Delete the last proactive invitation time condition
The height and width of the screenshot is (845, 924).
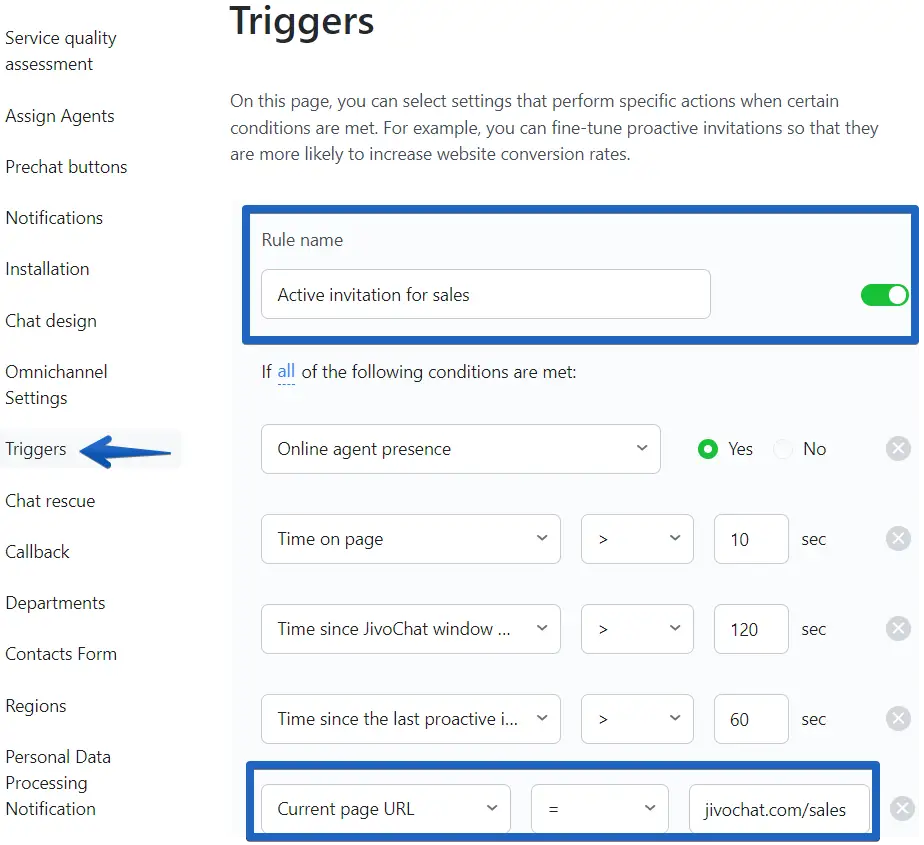pyautogui.click(x=898, y=719)
